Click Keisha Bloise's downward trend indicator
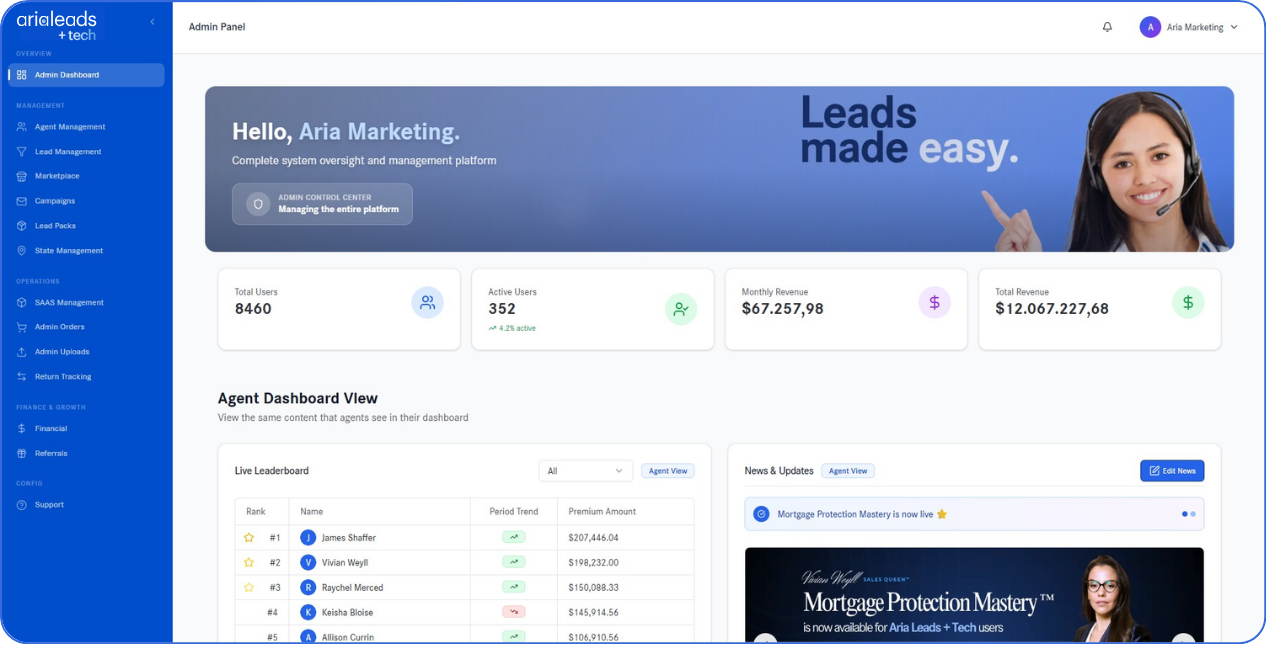 tap(514, 612)
